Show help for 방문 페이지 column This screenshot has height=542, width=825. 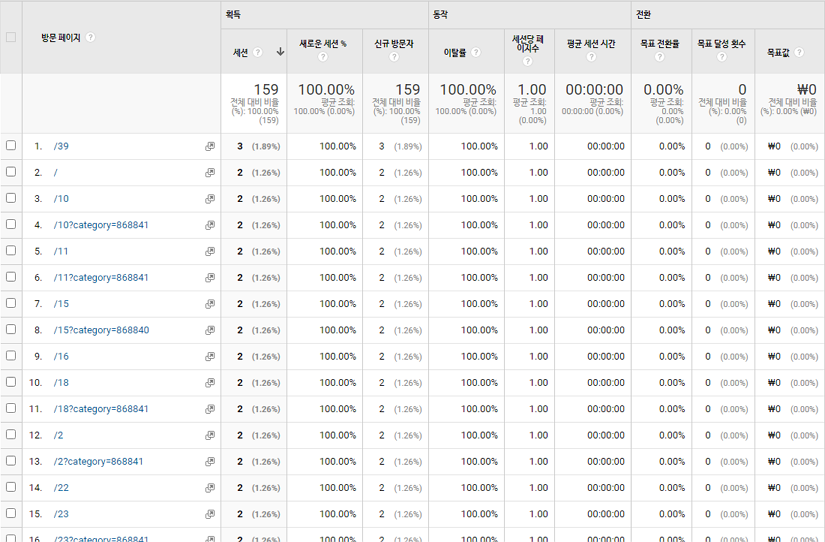(90, 37)
